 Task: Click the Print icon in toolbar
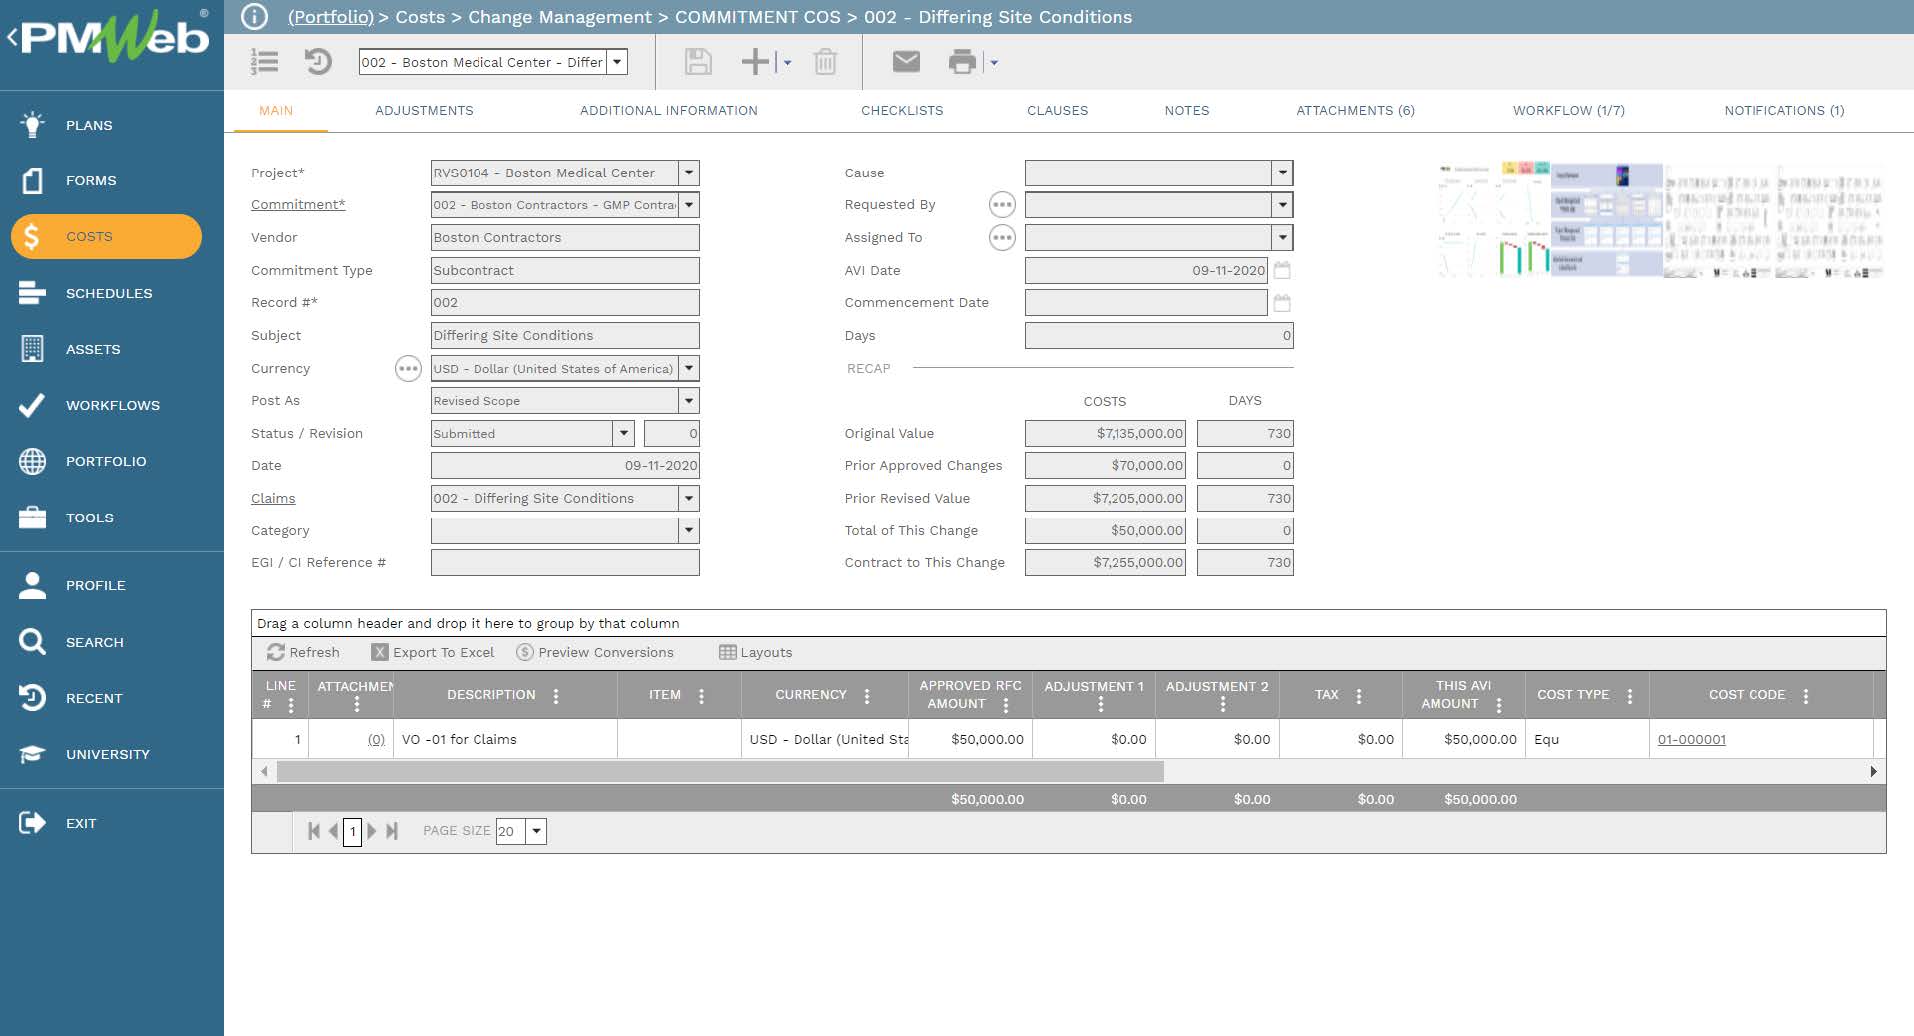[961, 62]
